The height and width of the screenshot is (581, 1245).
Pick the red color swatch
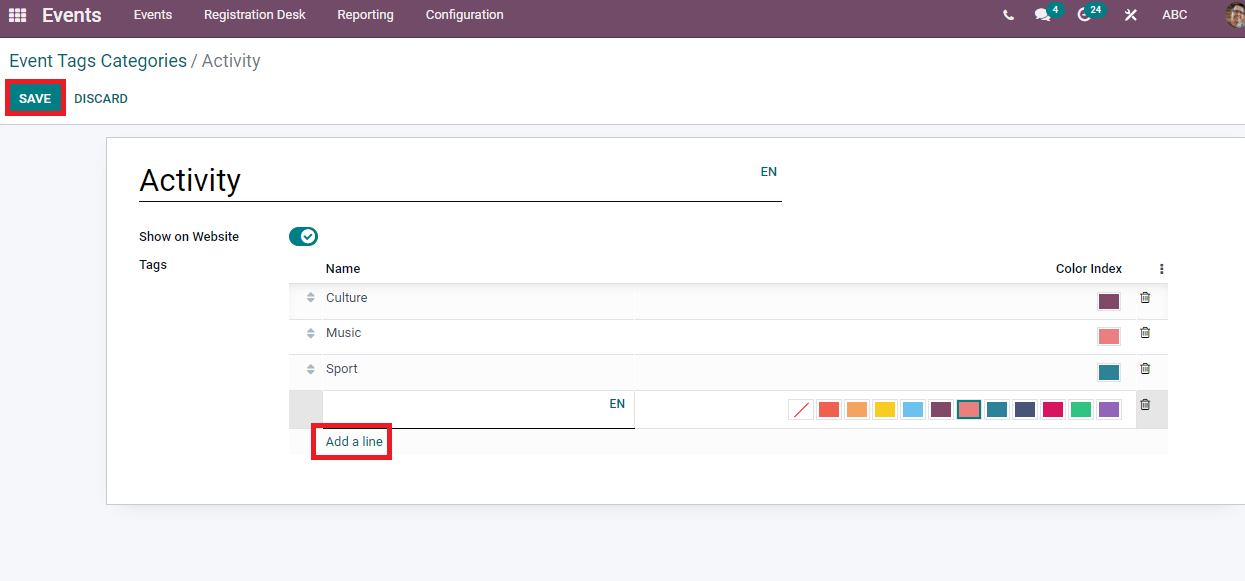tap(829, 409)
